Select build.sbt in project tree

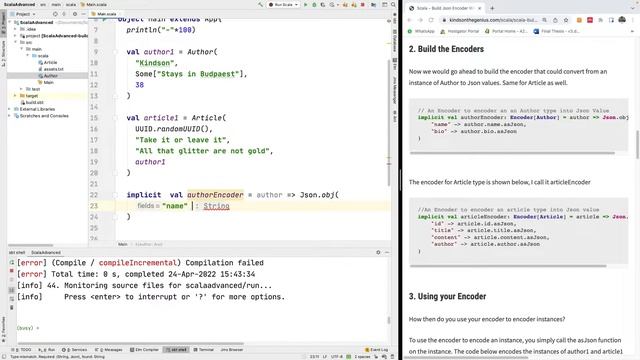pyautogui.click(x=32, y=102)
